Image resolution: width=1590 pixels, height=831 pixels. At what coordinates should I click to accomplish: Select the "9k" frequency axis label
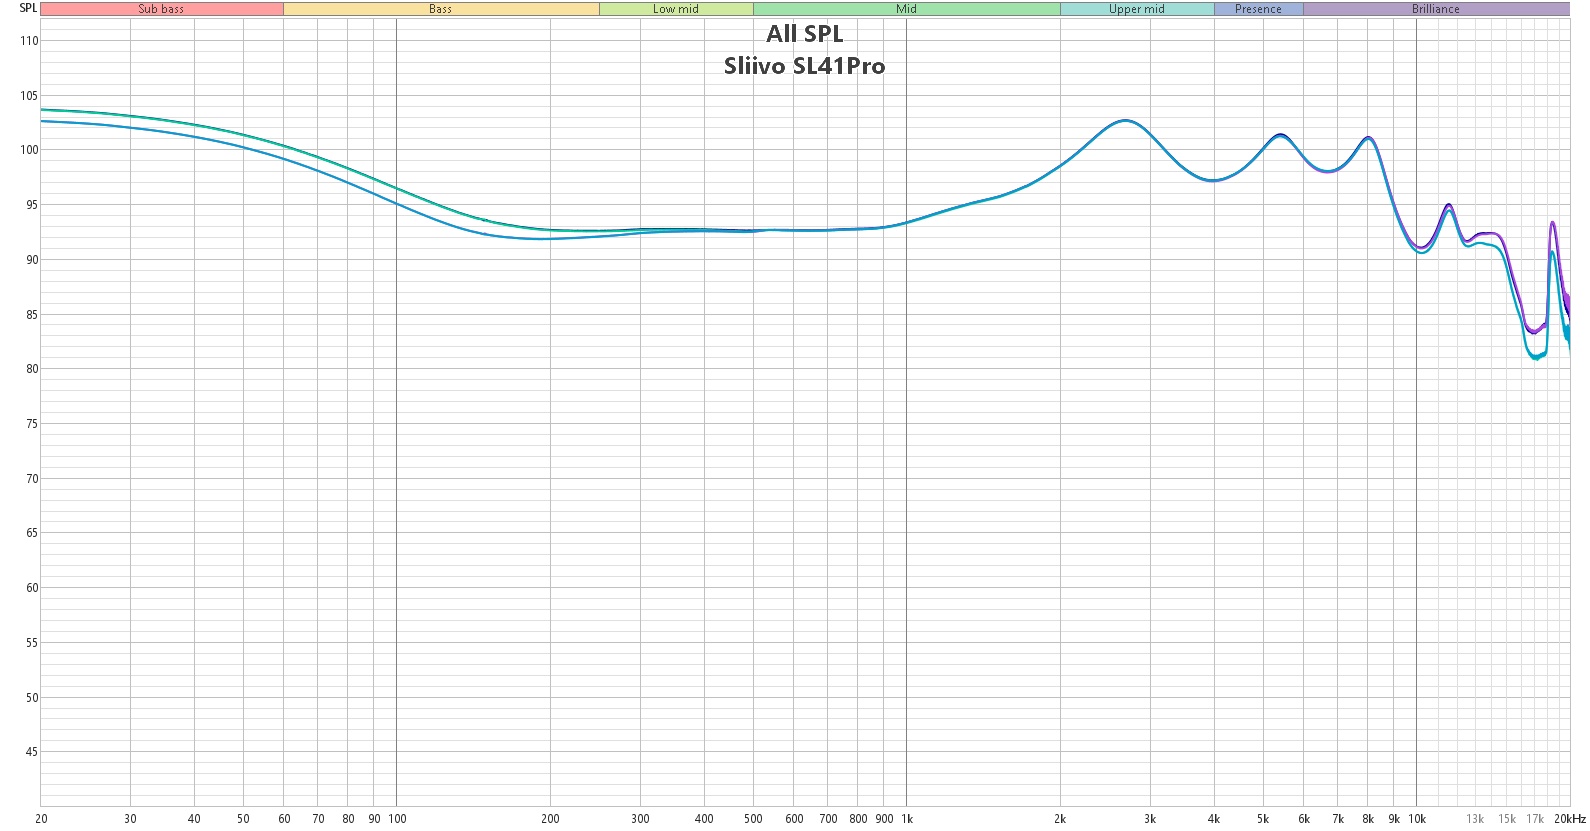click(1394, 819)
